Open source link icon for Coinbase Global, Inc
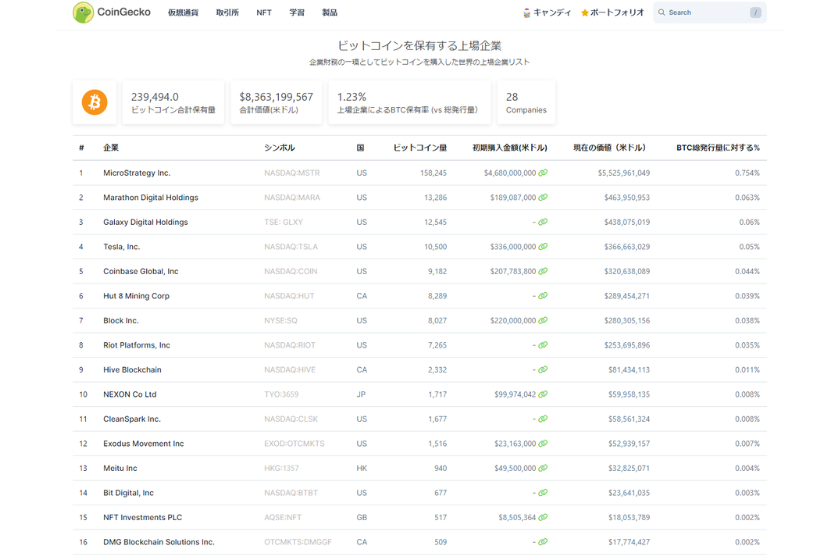This screenshot has width=840, height=560. [x=543, y=272]
